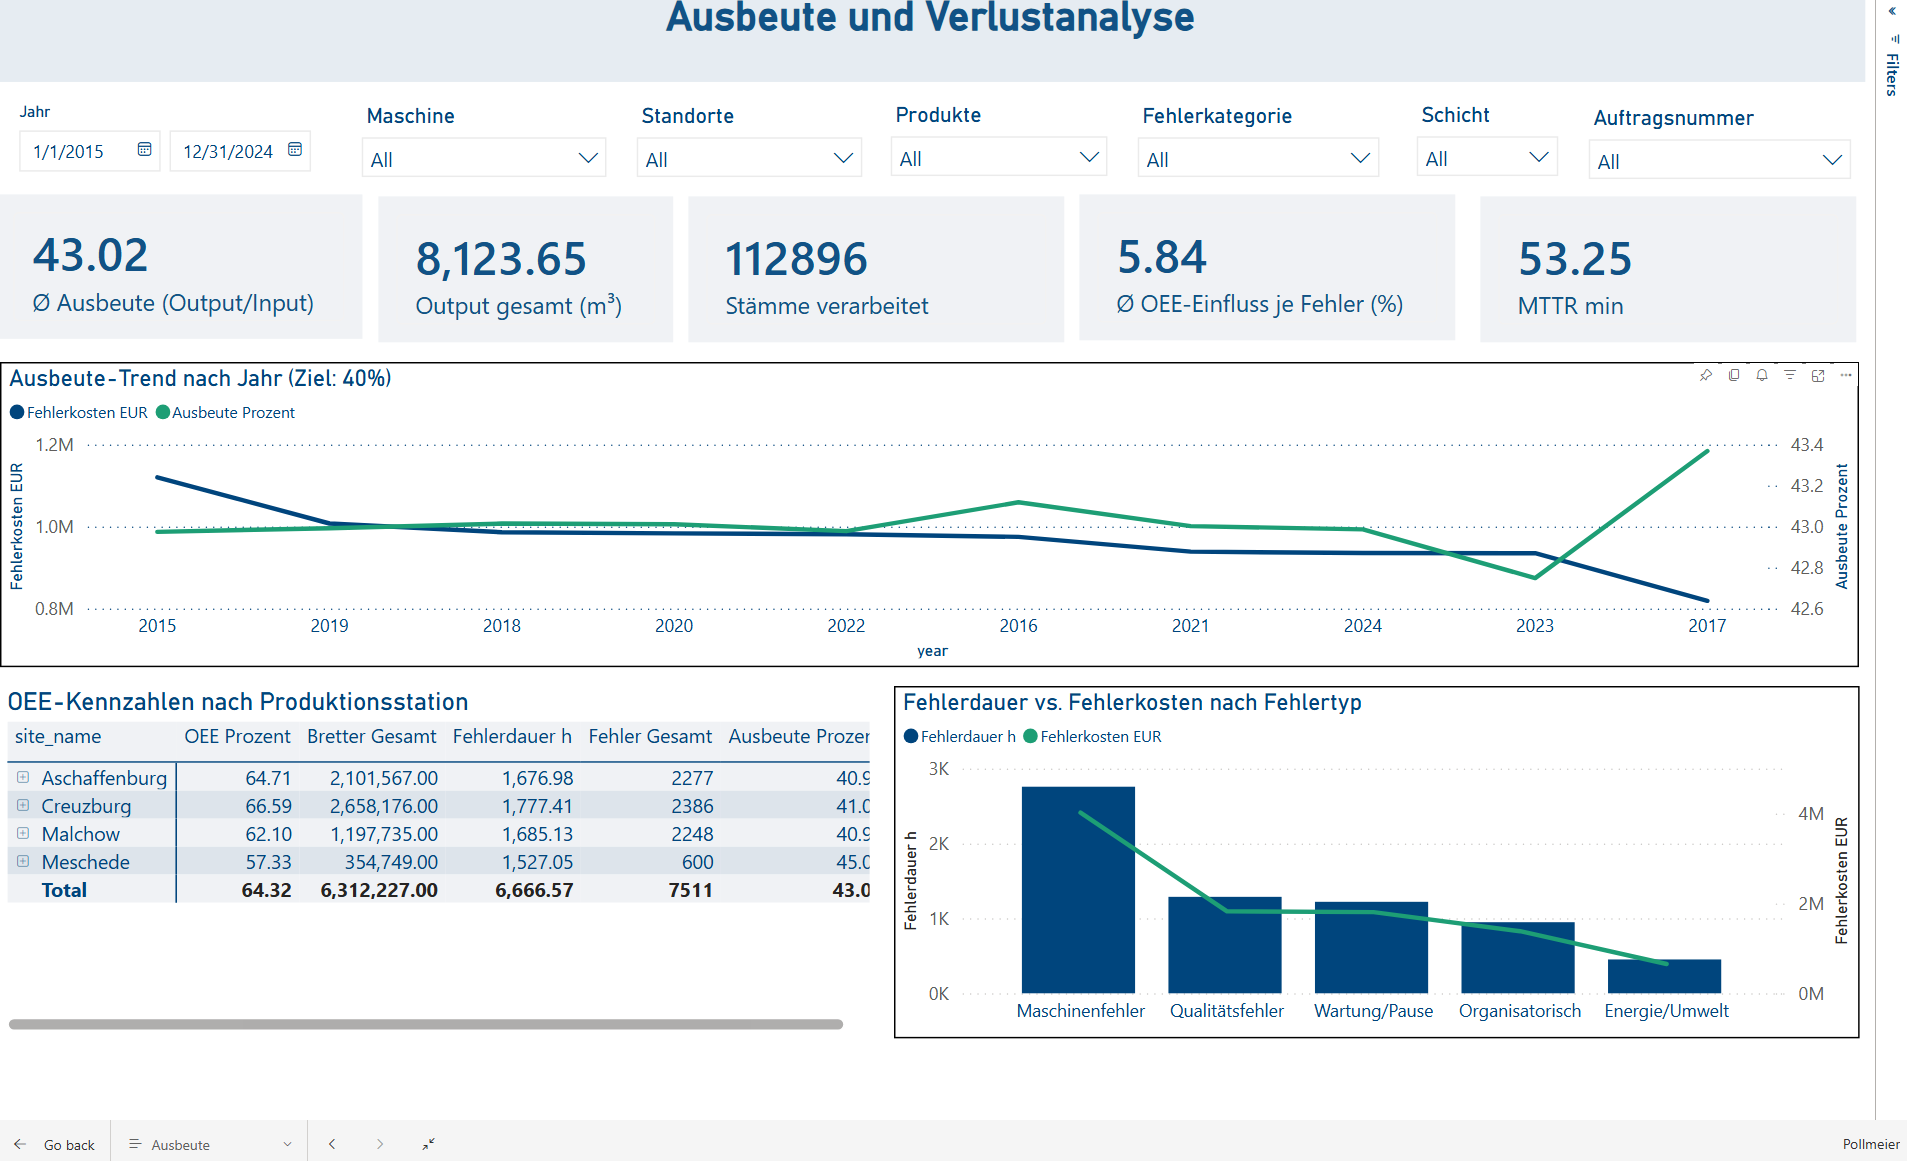Expand the collapsed Filters pane

click(1892, 12)
